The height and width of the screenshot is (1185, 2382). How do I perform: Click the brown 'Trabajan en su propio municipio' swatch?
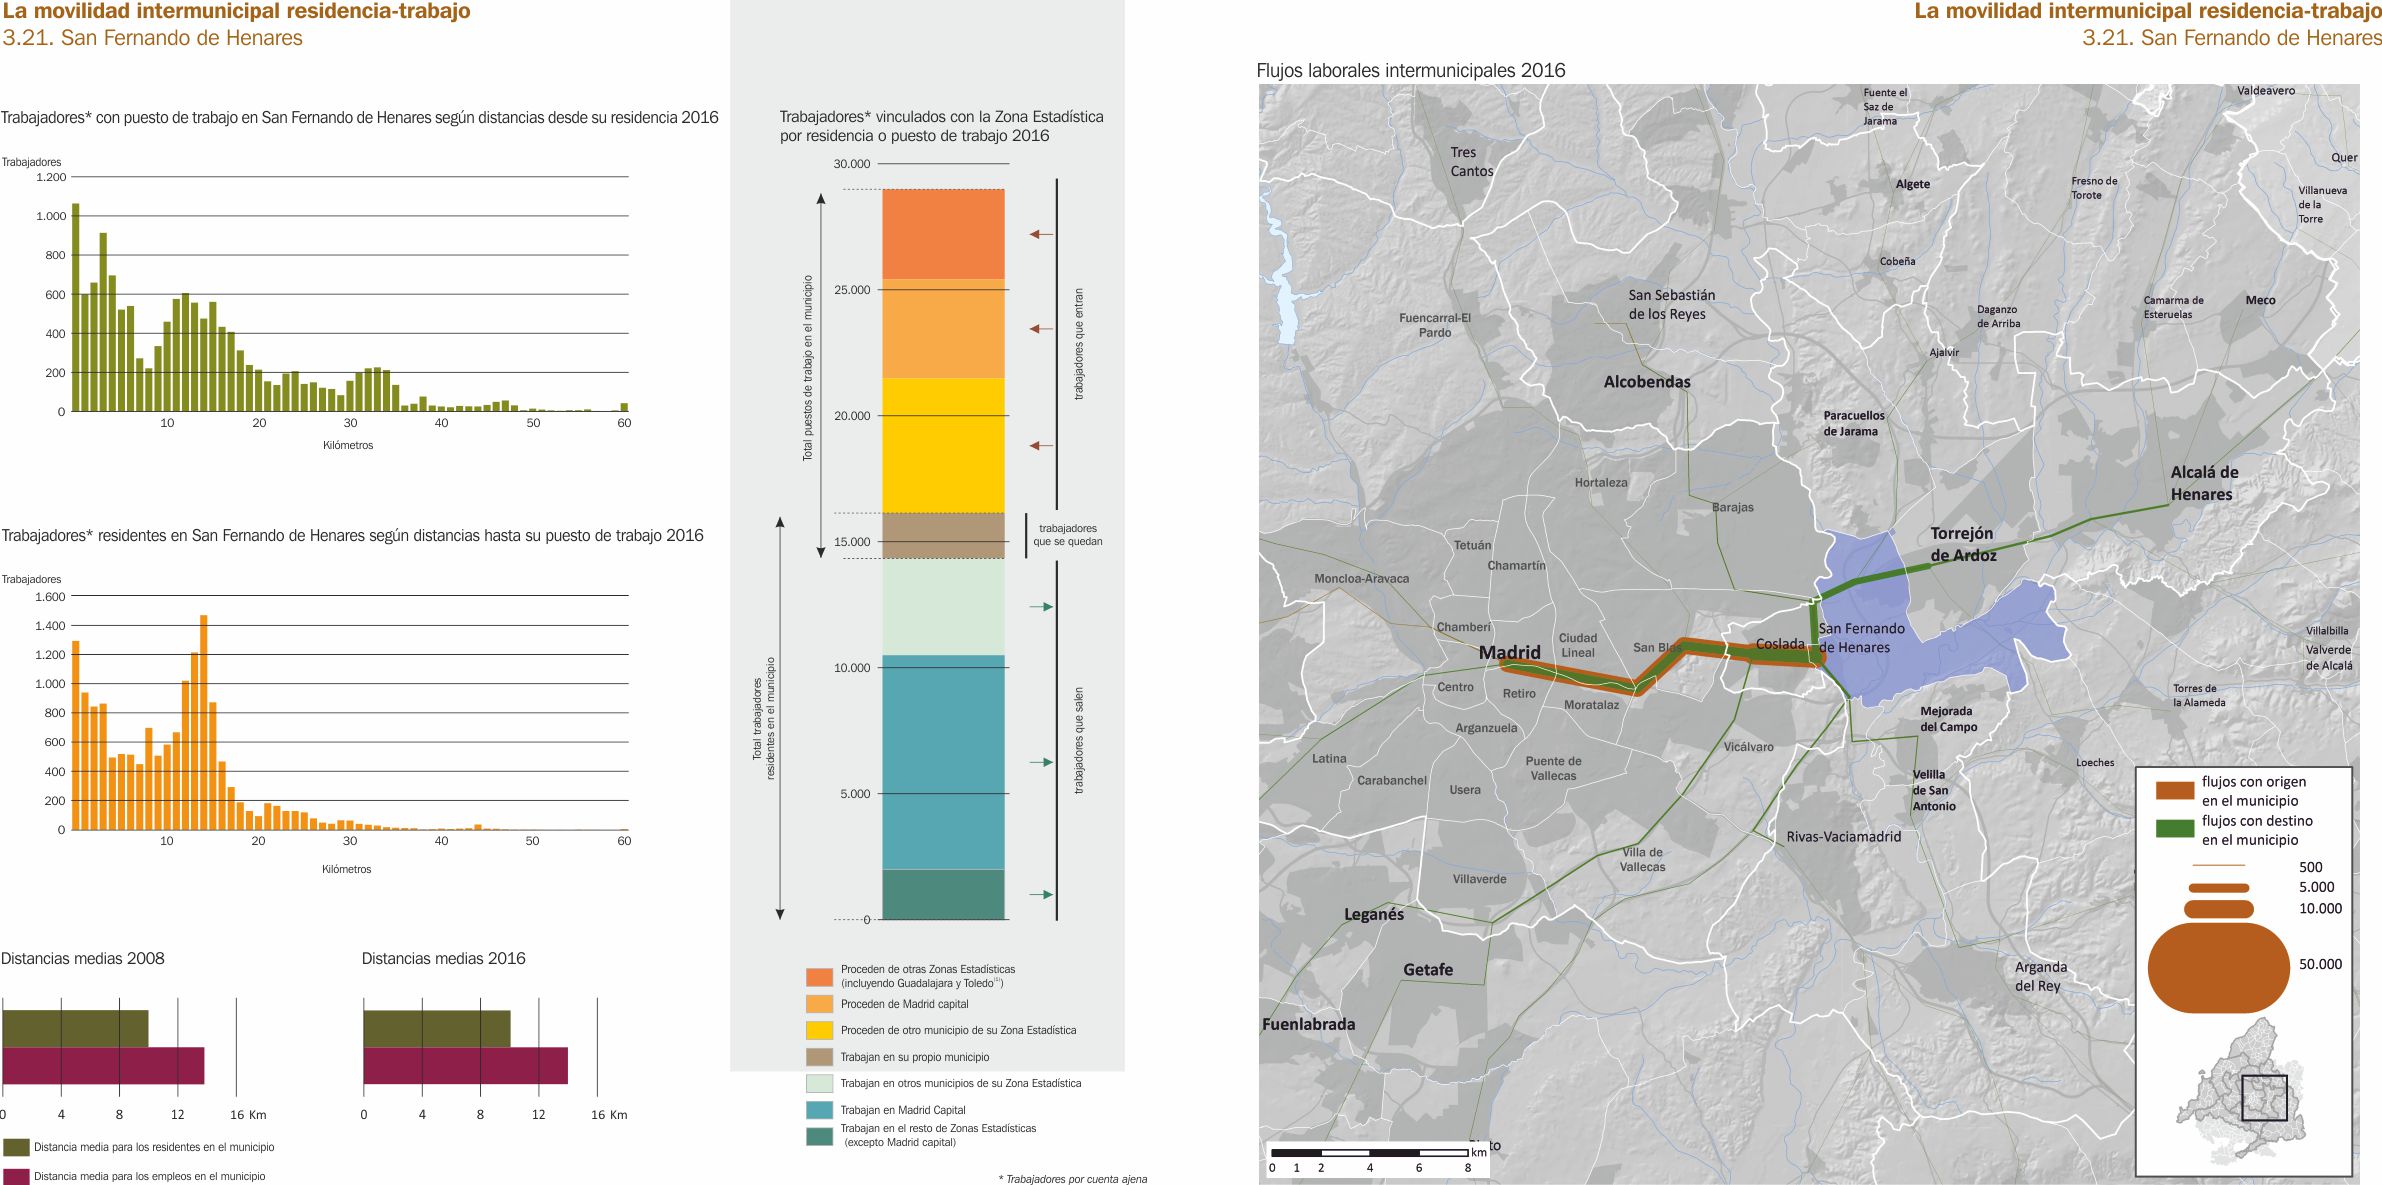pos(819,1057)
